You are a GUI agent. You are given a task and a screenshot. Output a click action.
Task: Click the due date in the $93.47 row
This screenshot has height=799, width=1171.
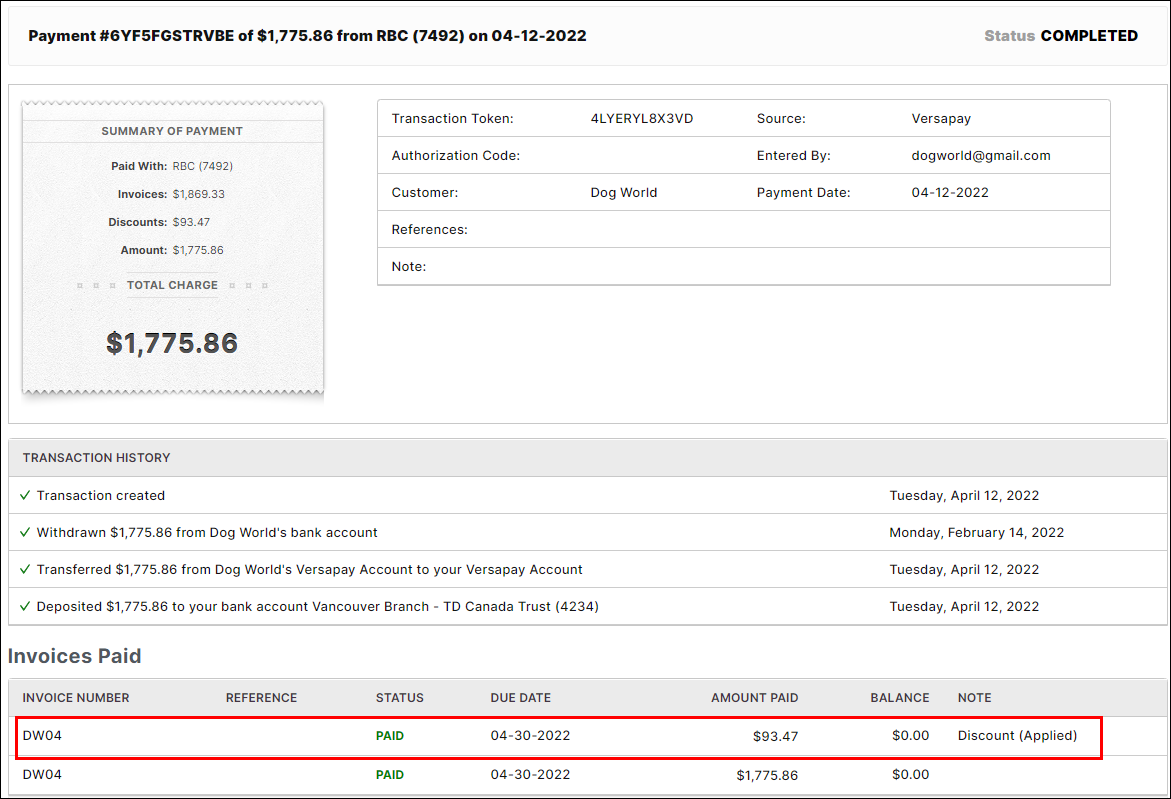[x=530, y=736]
